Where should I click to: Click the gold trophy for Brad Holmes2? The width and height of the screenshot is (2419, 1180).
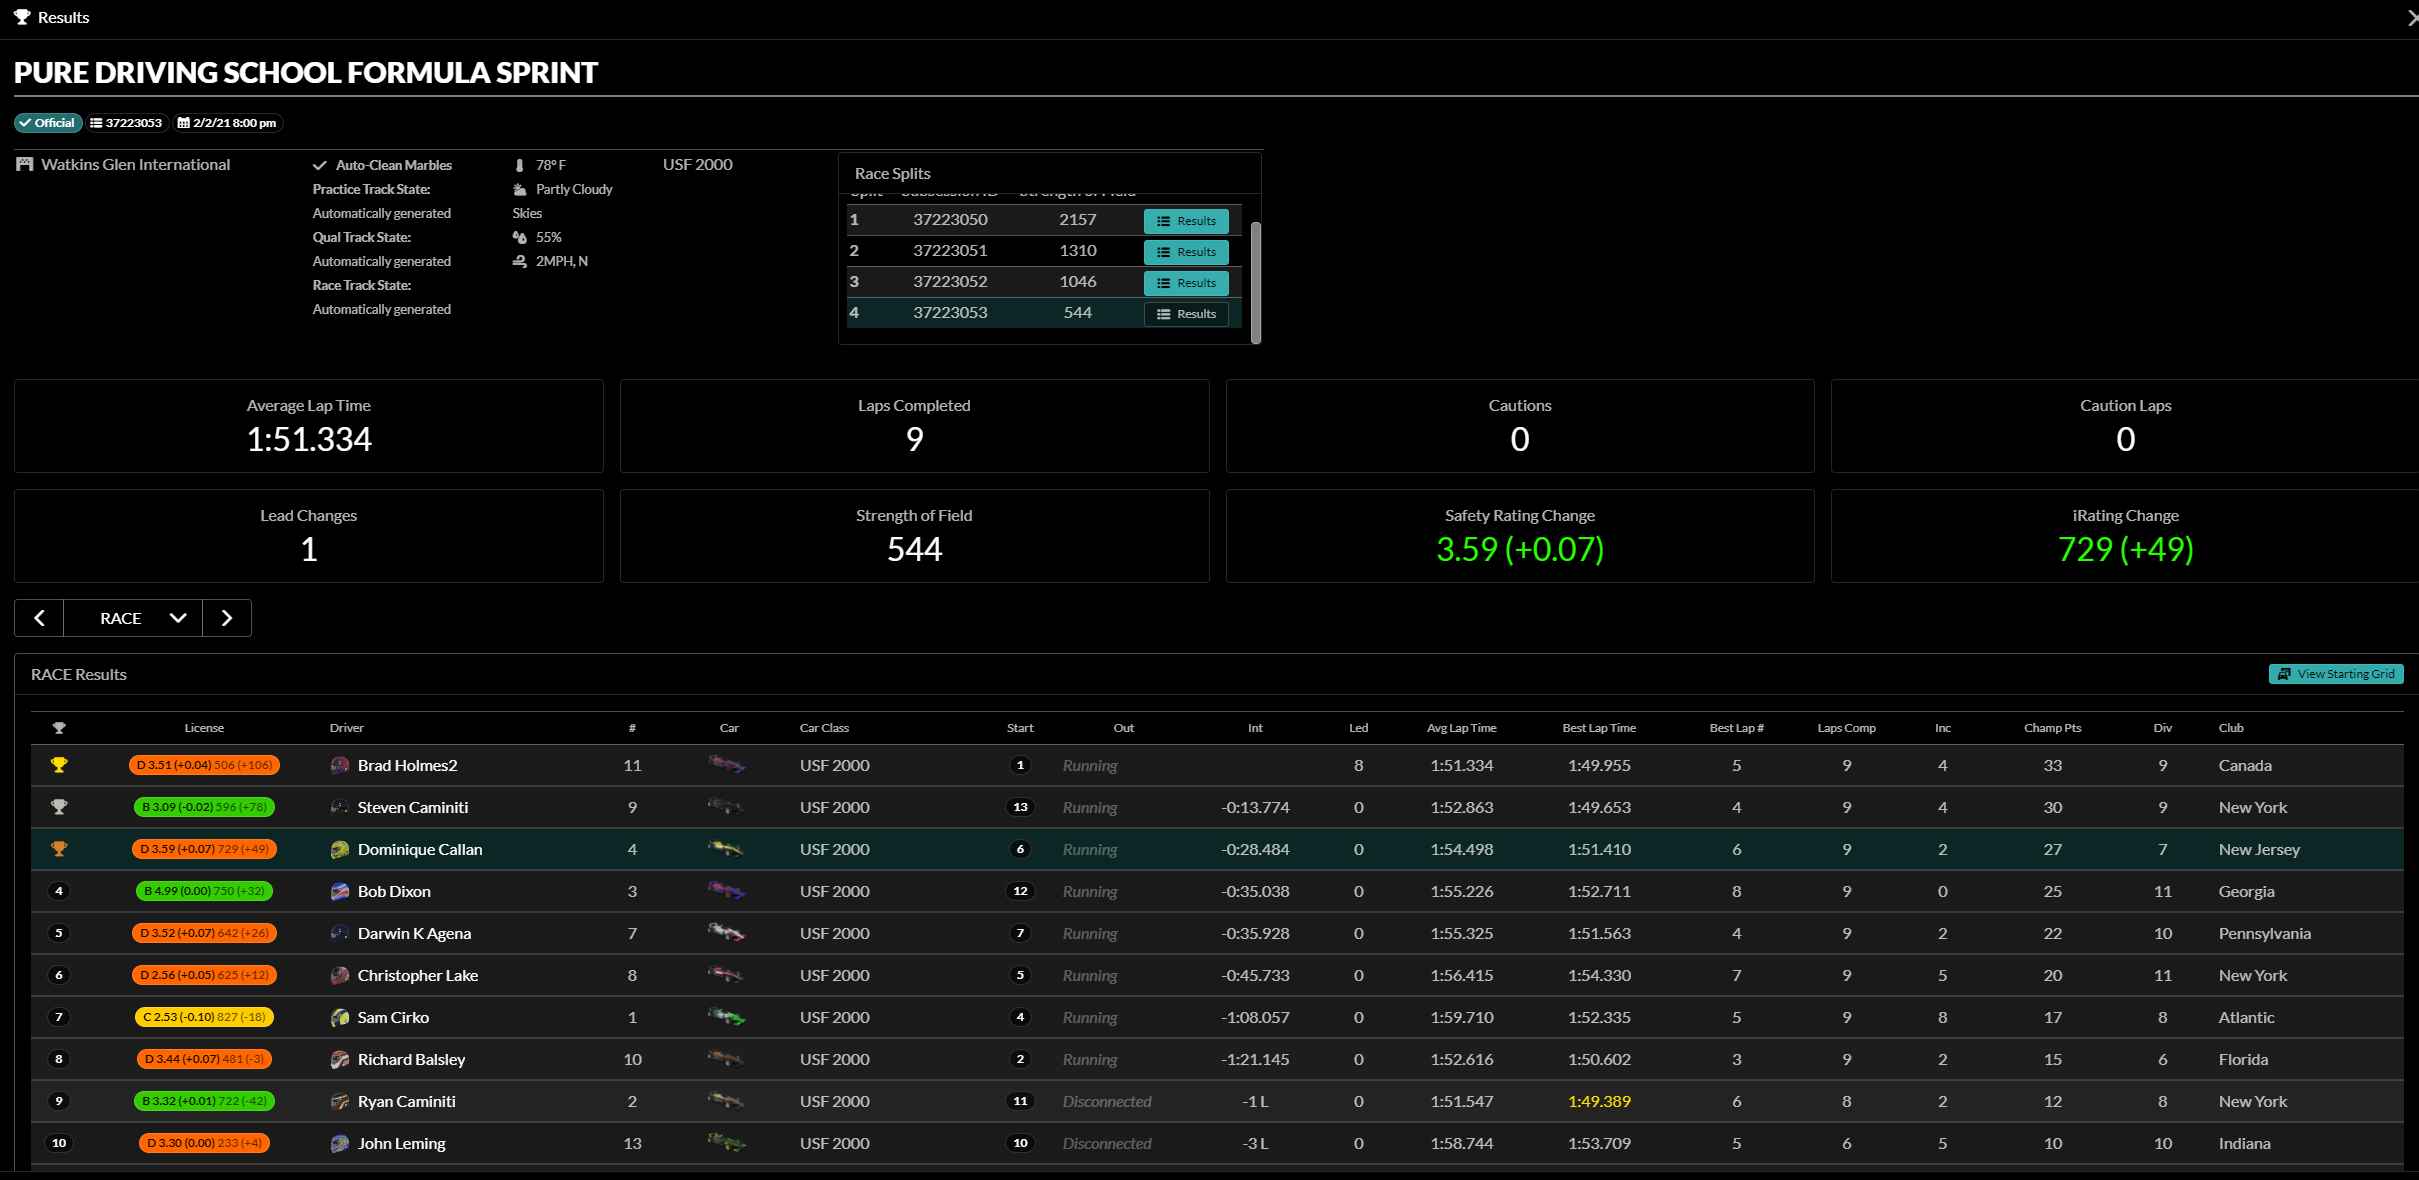click(x=59, y=765)
